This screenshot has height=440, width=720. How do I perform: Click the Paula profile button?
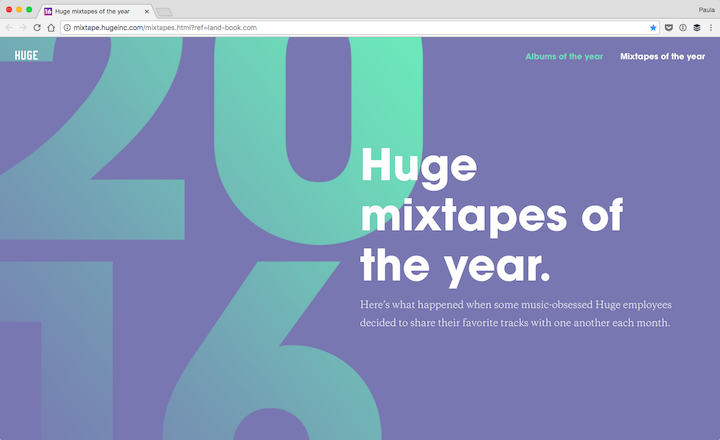[707, 10]
